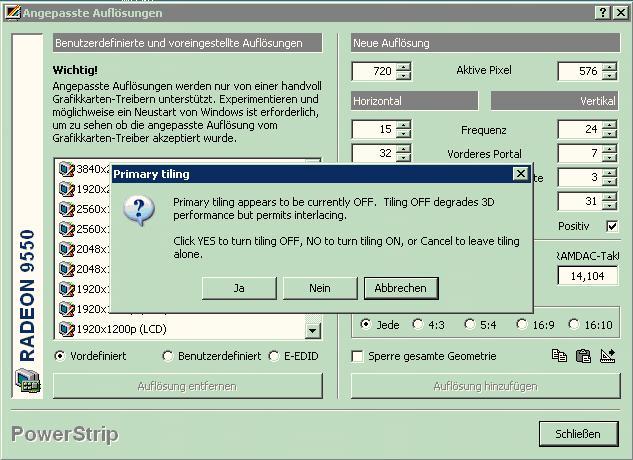This screenshot has width=633, height=460.
Task: Click the Aktive Pixel 720 width spinner
Action: click(x=403, y=71)
